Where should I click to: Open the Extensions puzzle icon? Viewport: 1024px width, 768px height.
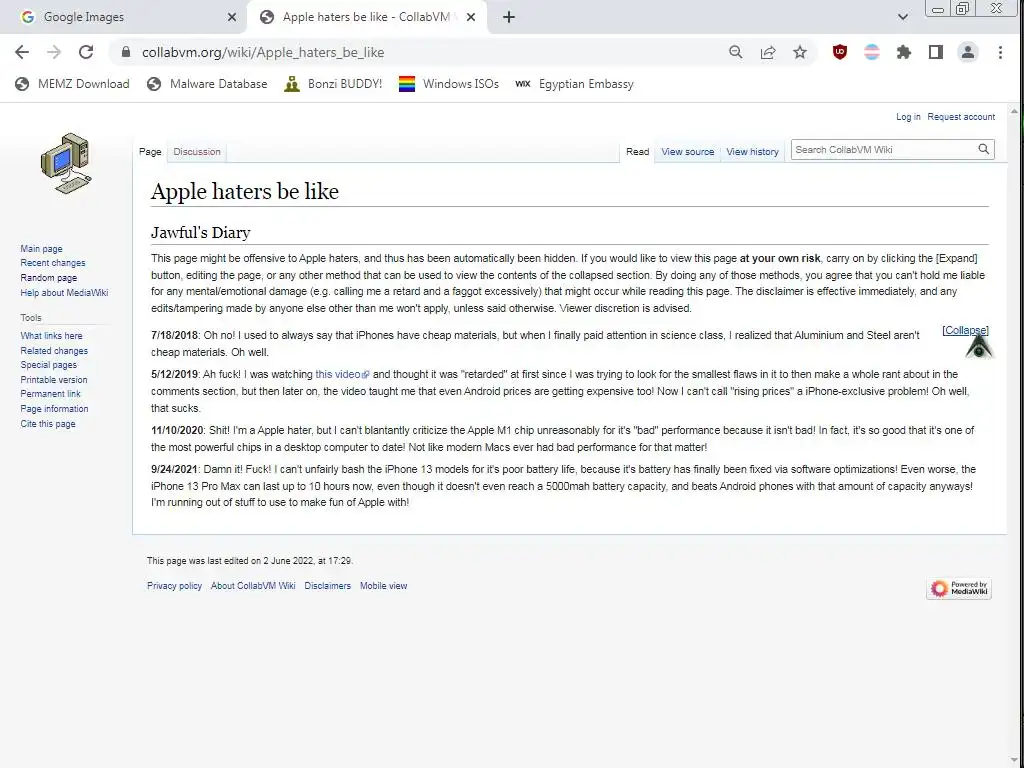[904, 52]
